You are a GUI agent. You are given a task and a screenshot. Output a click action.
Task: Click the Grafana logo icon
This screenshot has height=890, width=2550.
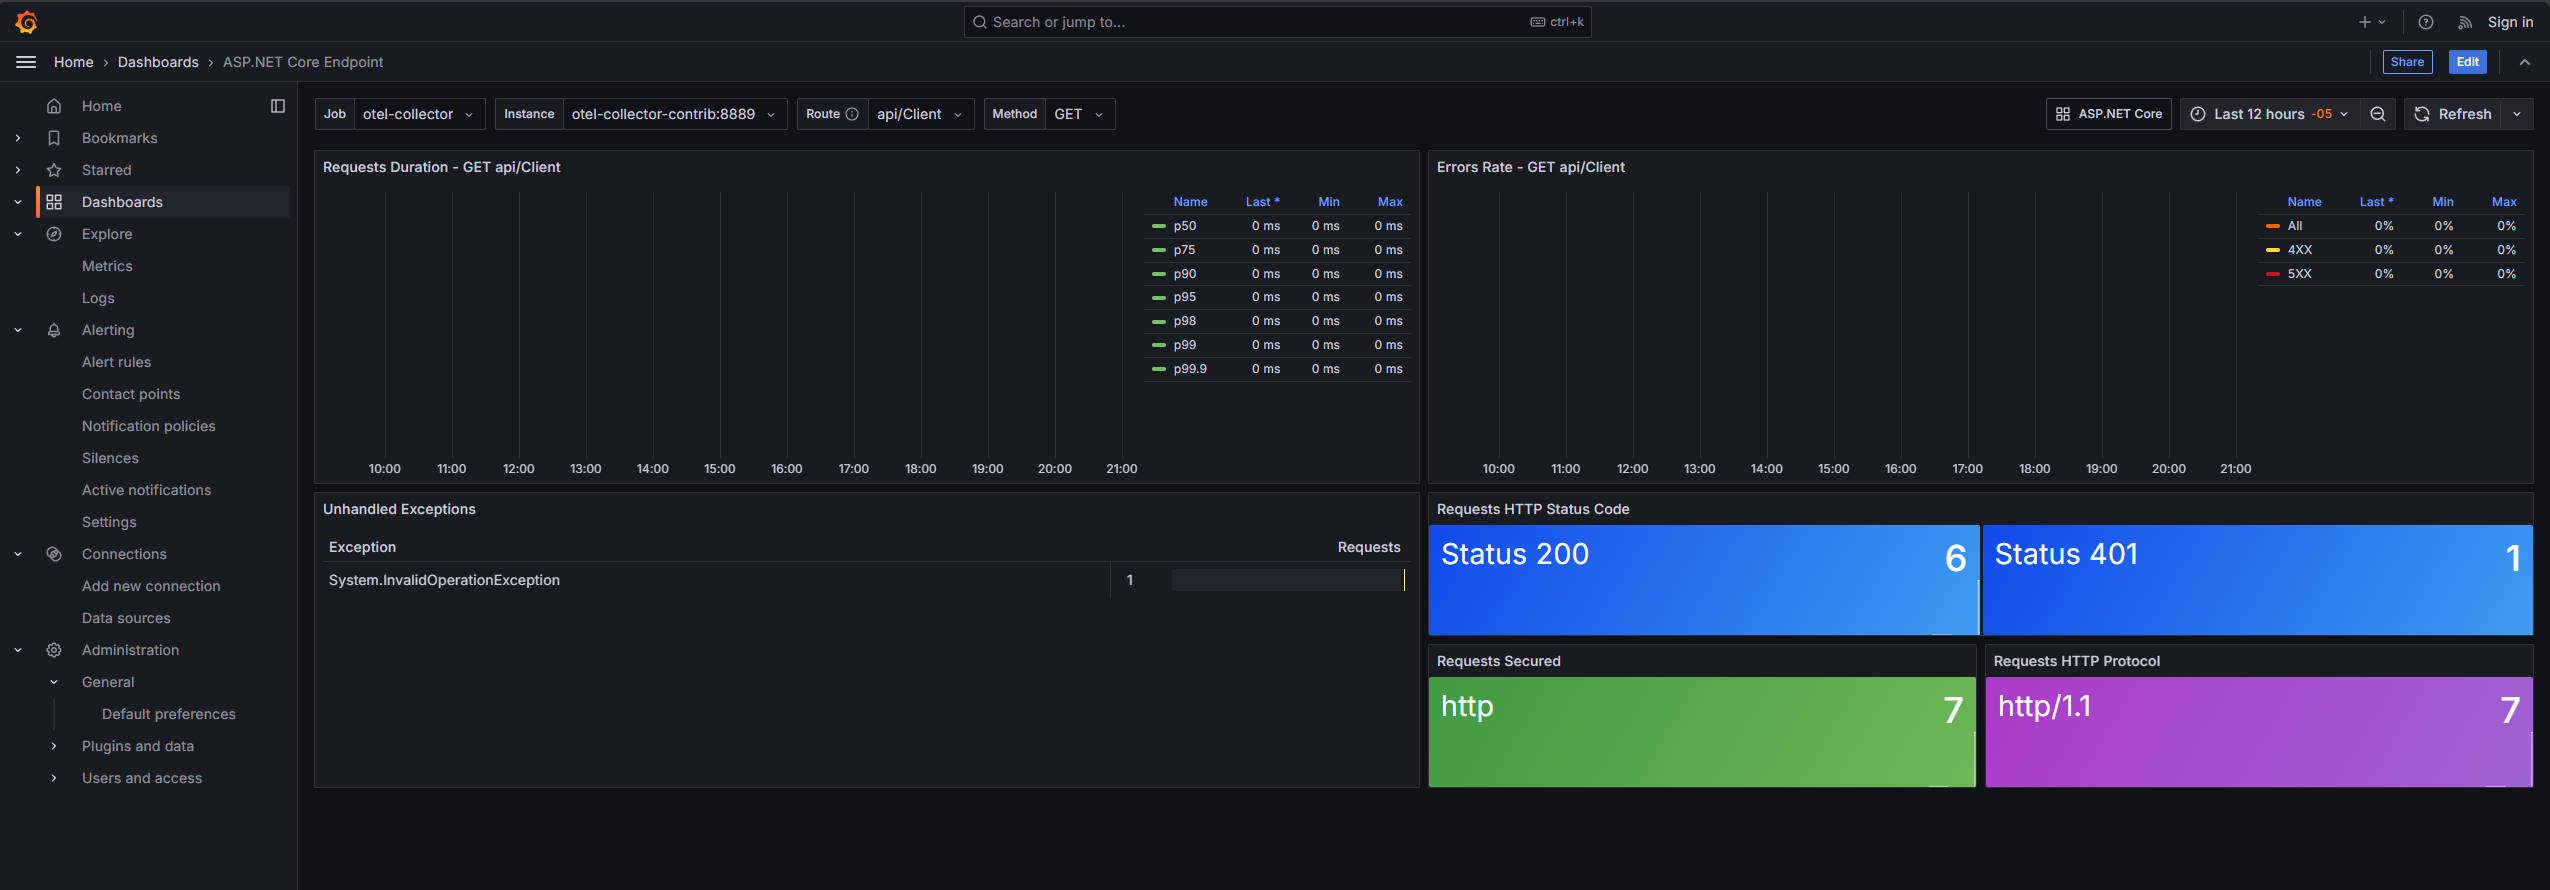[x=27, y=21]
